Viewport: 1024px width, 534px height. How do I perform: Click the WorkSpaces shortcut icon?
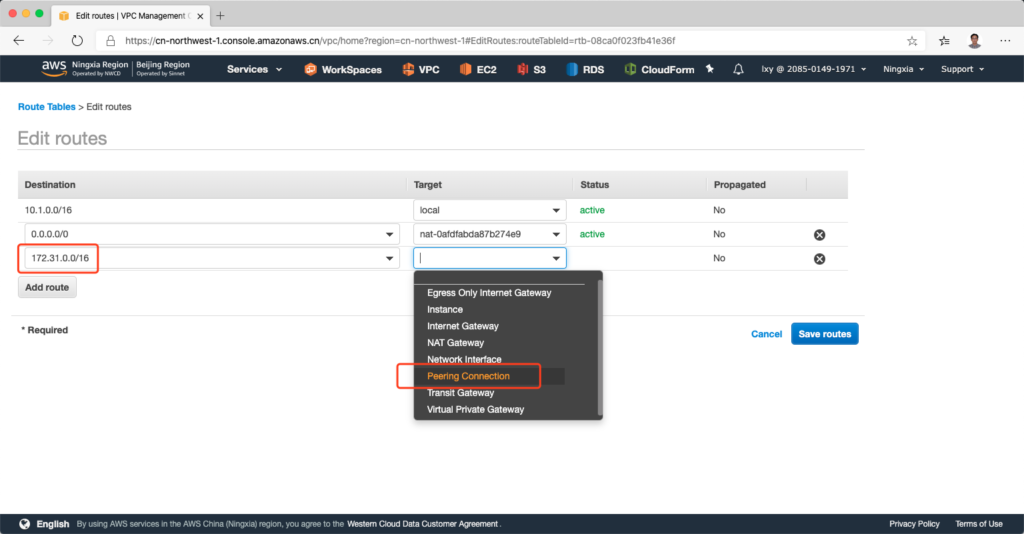click(311, 69)
